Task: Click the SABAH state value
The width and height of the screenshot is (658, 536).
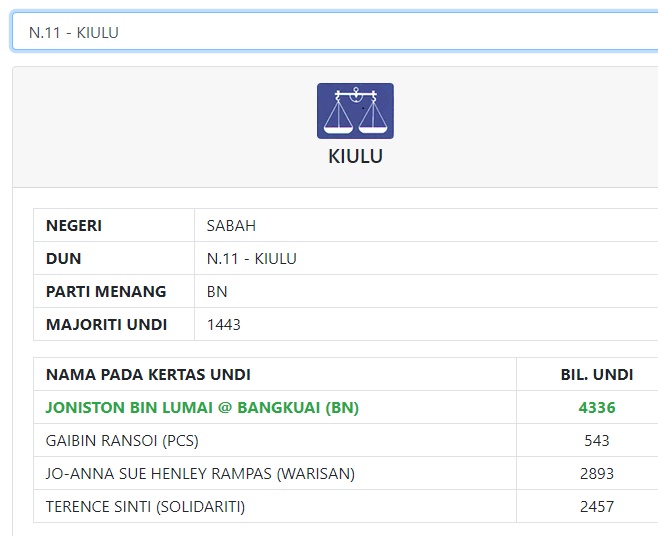Action: [231, 226]
